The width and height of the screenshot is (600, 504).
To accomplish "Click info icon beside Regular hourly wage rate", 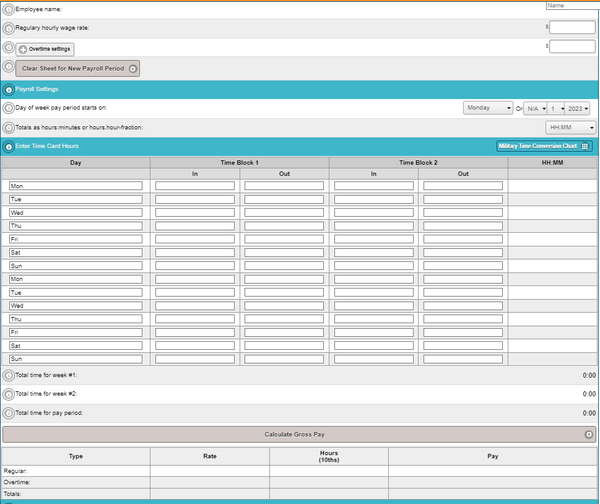I will 9,28.
